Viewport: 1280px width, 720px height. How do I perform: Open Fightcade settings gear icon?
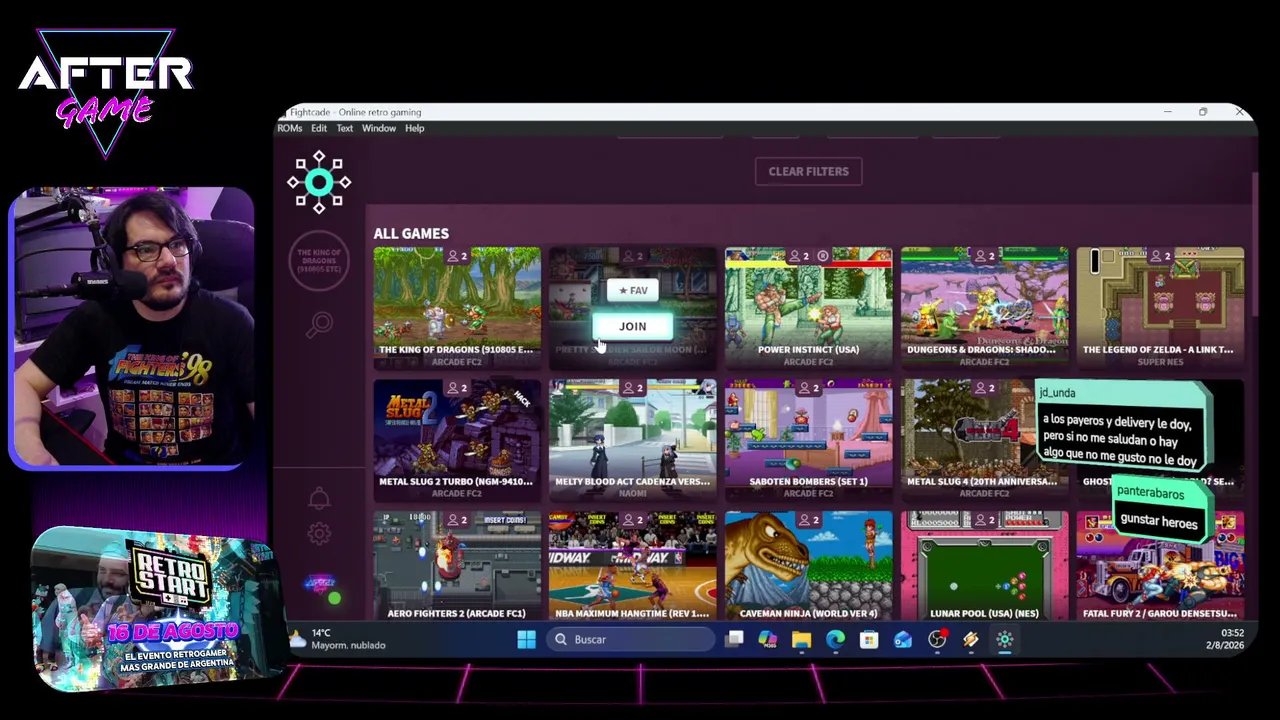pyautogui.click(x=319, y=534)
